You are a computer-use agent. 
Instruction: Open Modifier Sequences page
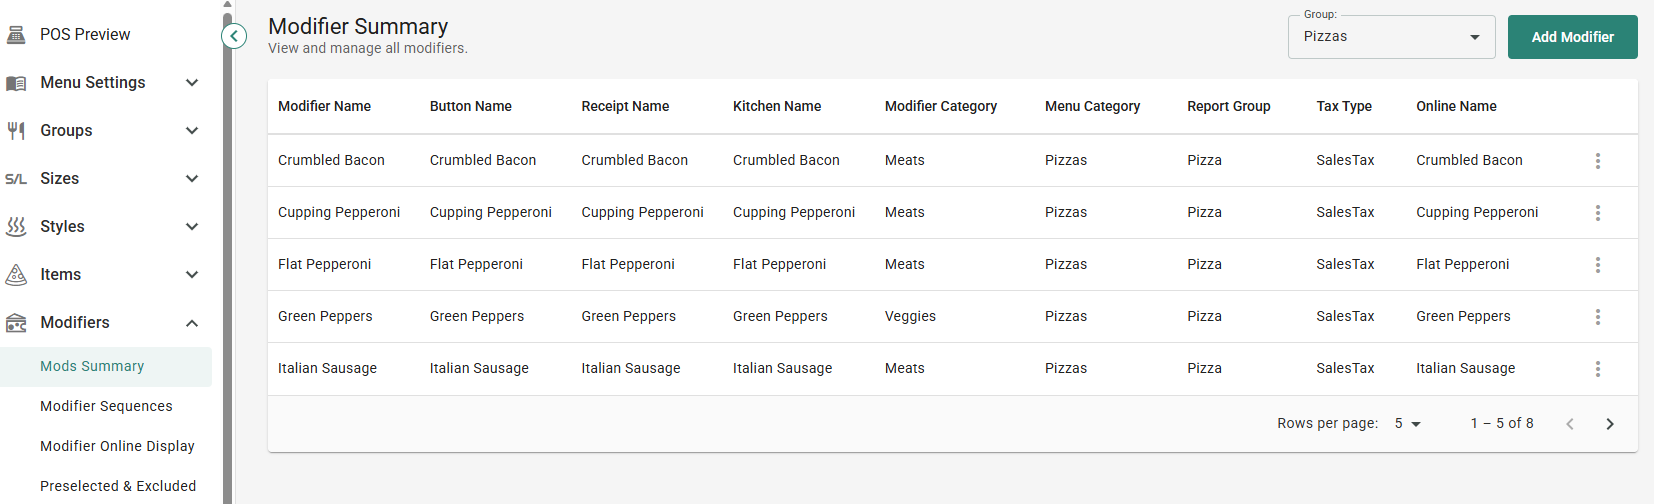tap(106, 406)
